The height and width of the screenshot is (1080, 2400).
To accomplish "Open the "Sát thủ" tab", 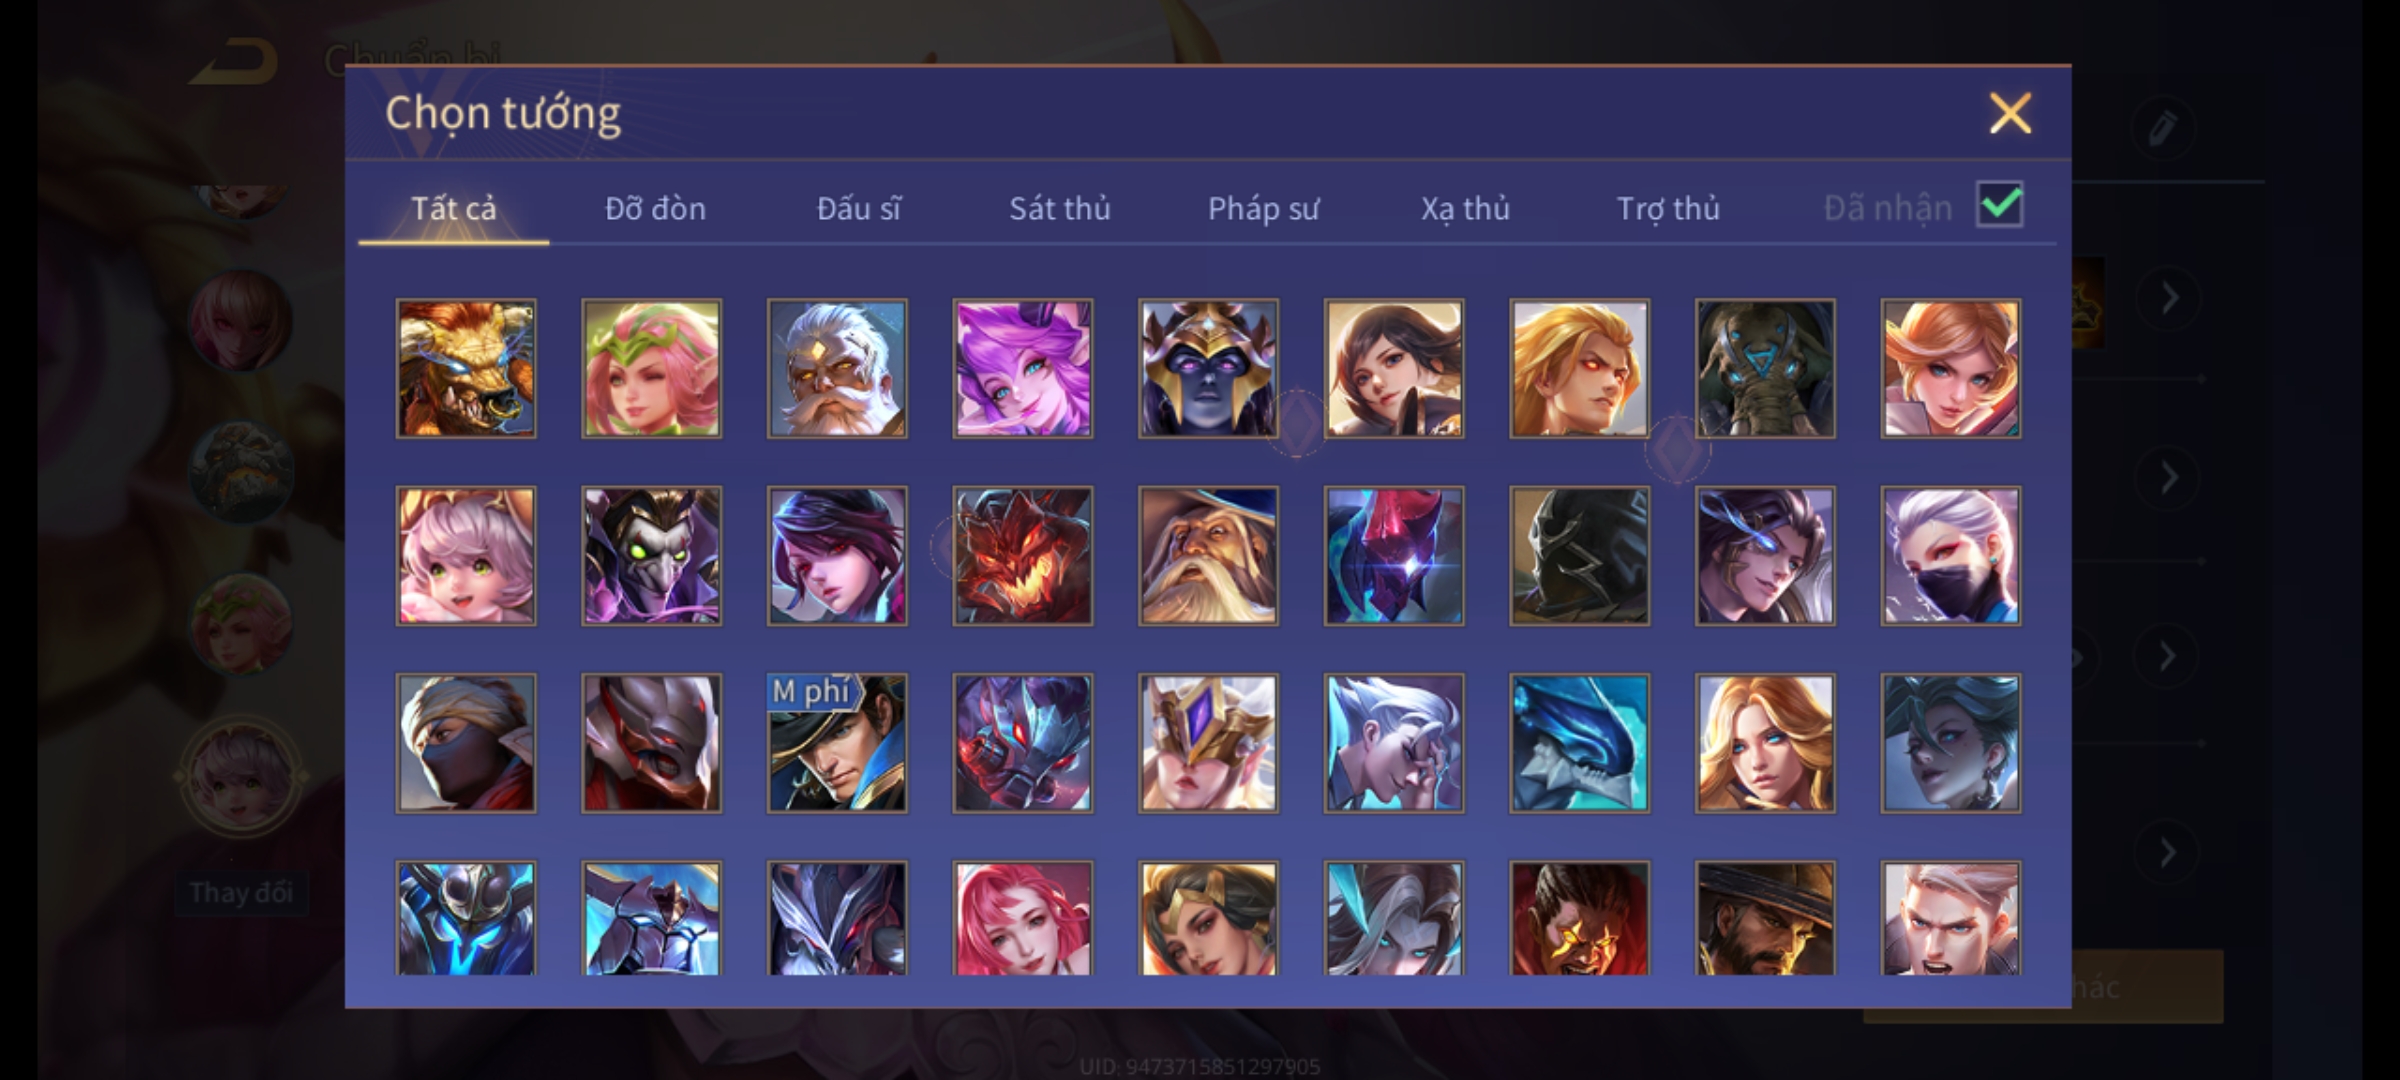I will click(x=1060, y=208).
